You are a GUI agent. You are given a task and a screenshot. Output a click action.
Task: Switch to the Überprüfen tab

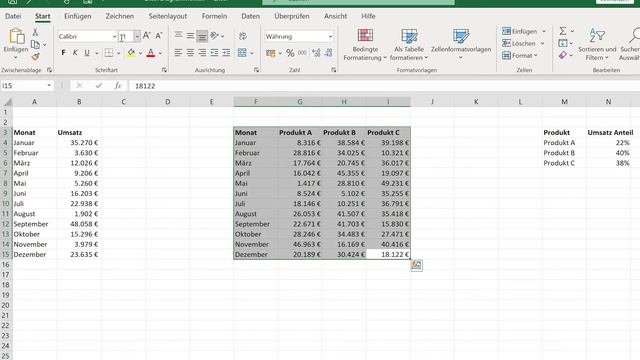292,16
